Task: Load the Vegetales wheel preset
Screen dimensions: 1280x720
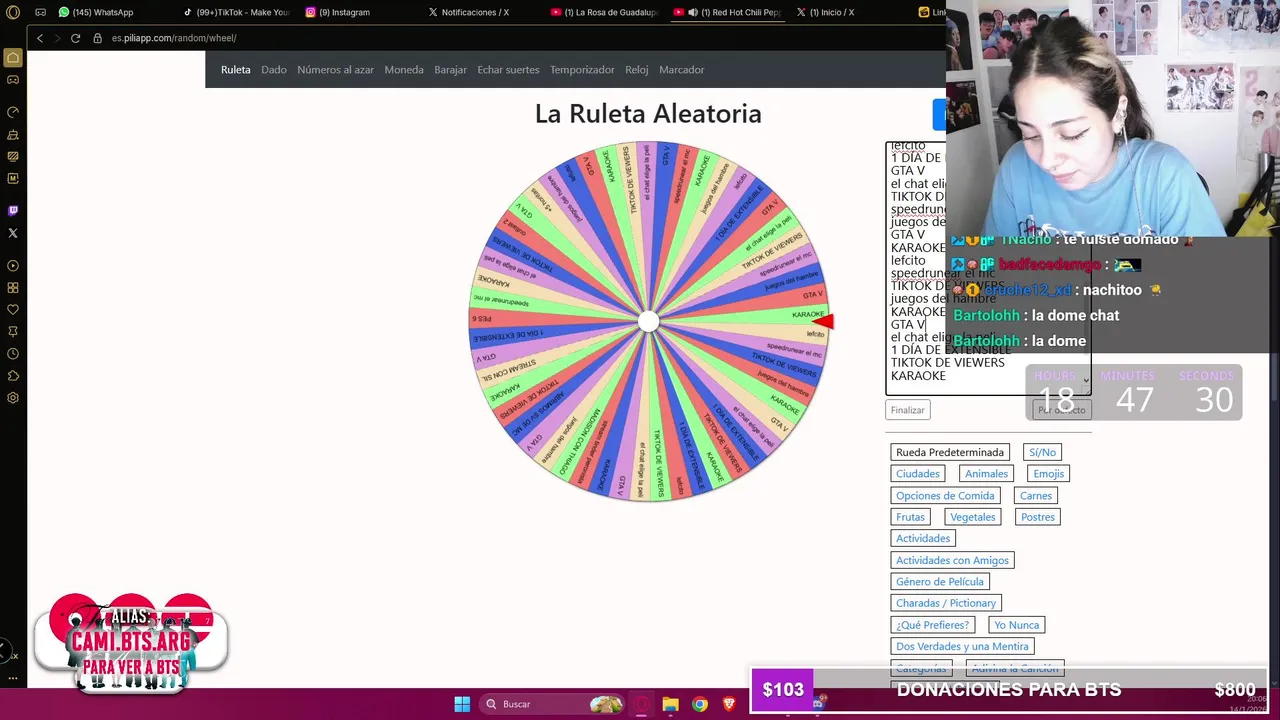Action: point(973,517)
